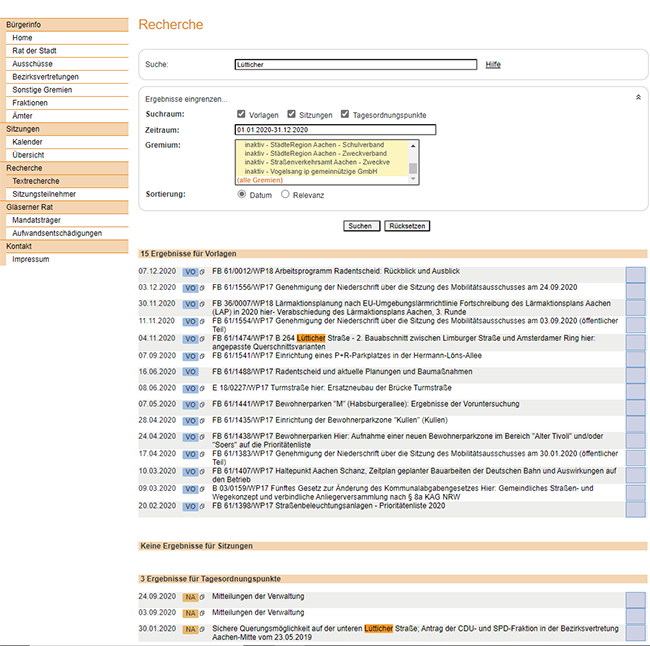Viewport: 650px width, 646px height.
Task: Click the VO badge for Arbeitsprogramm Radentscheid entry
Action: point(189,271)
